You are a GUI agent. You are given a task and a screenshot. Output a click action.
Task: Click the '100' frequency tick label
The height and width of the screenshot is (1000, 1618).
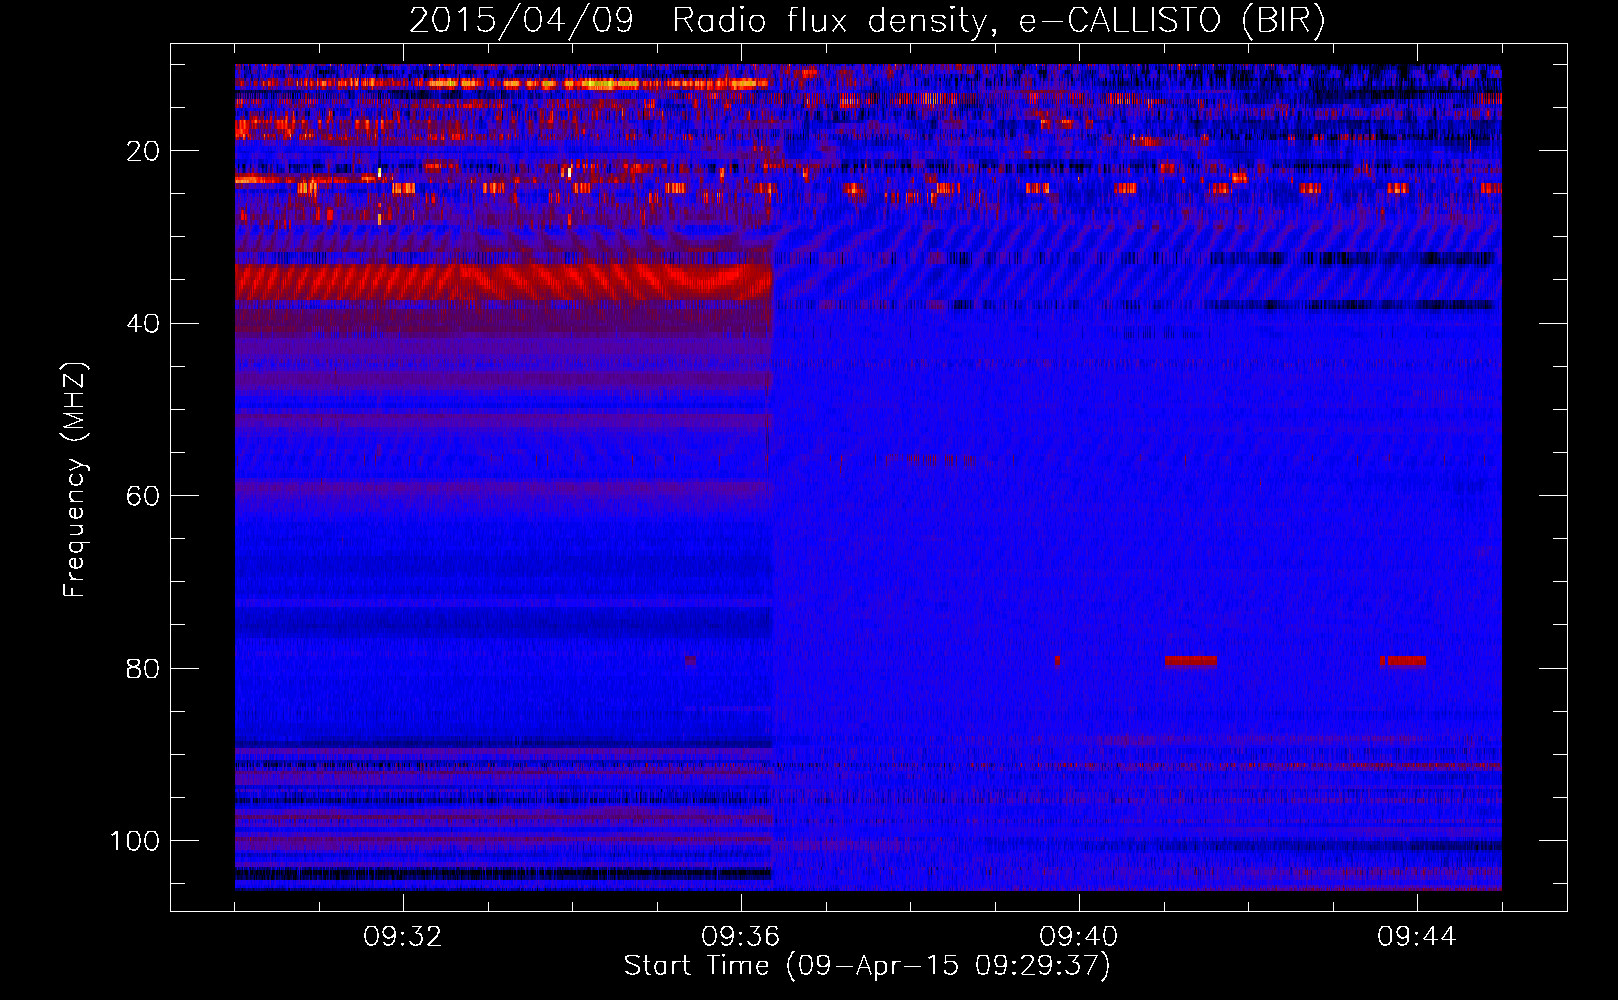[x=135, y=841]
